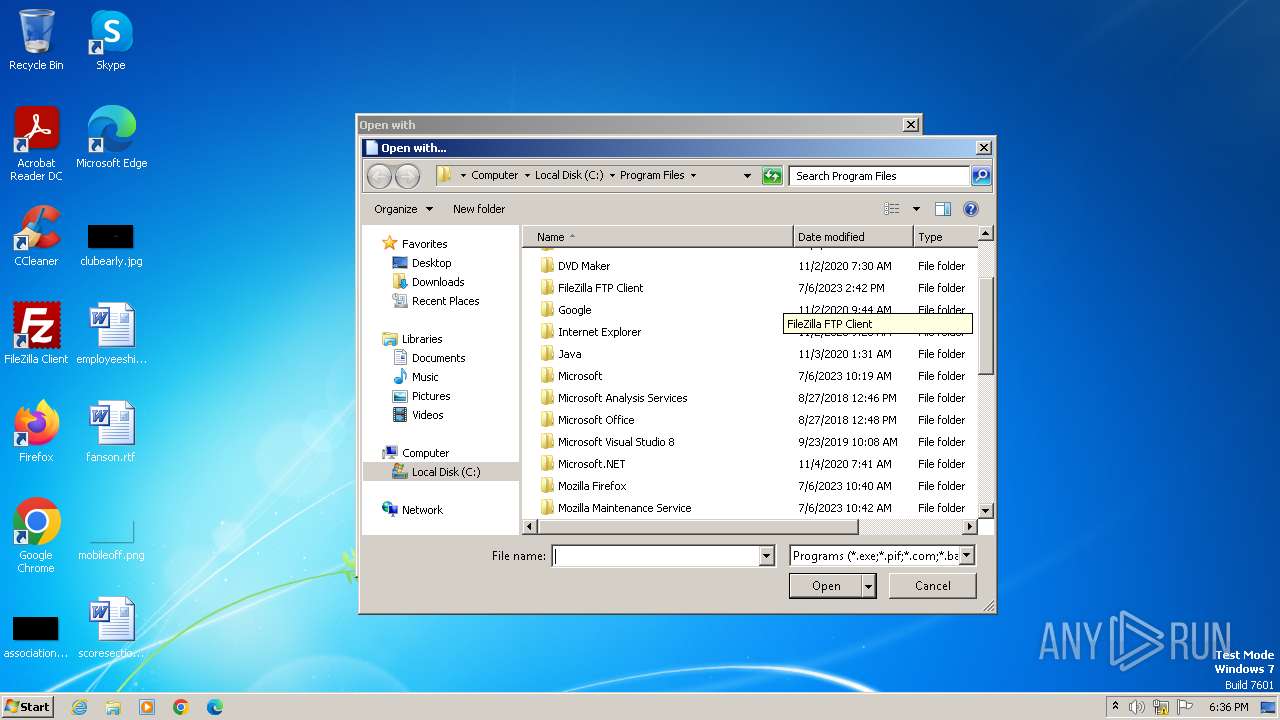Select FileZilla Client desktop icon
1280x720 pixels.
tap(36, 334)
